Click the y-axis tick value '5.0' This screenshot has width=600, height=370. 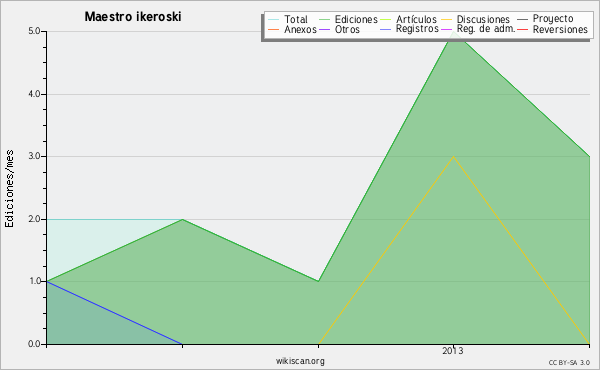(x=34, y=31)
